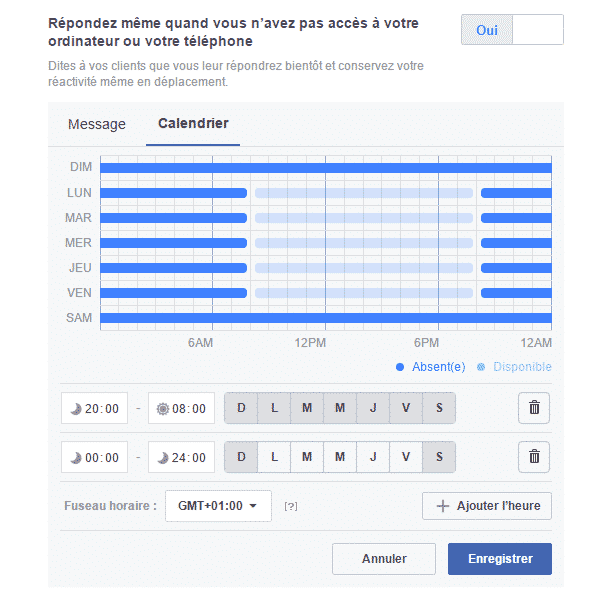Screen dimensions: 612x602
Task: Click the sun icon beside 08:00
Action: [163, 408]
